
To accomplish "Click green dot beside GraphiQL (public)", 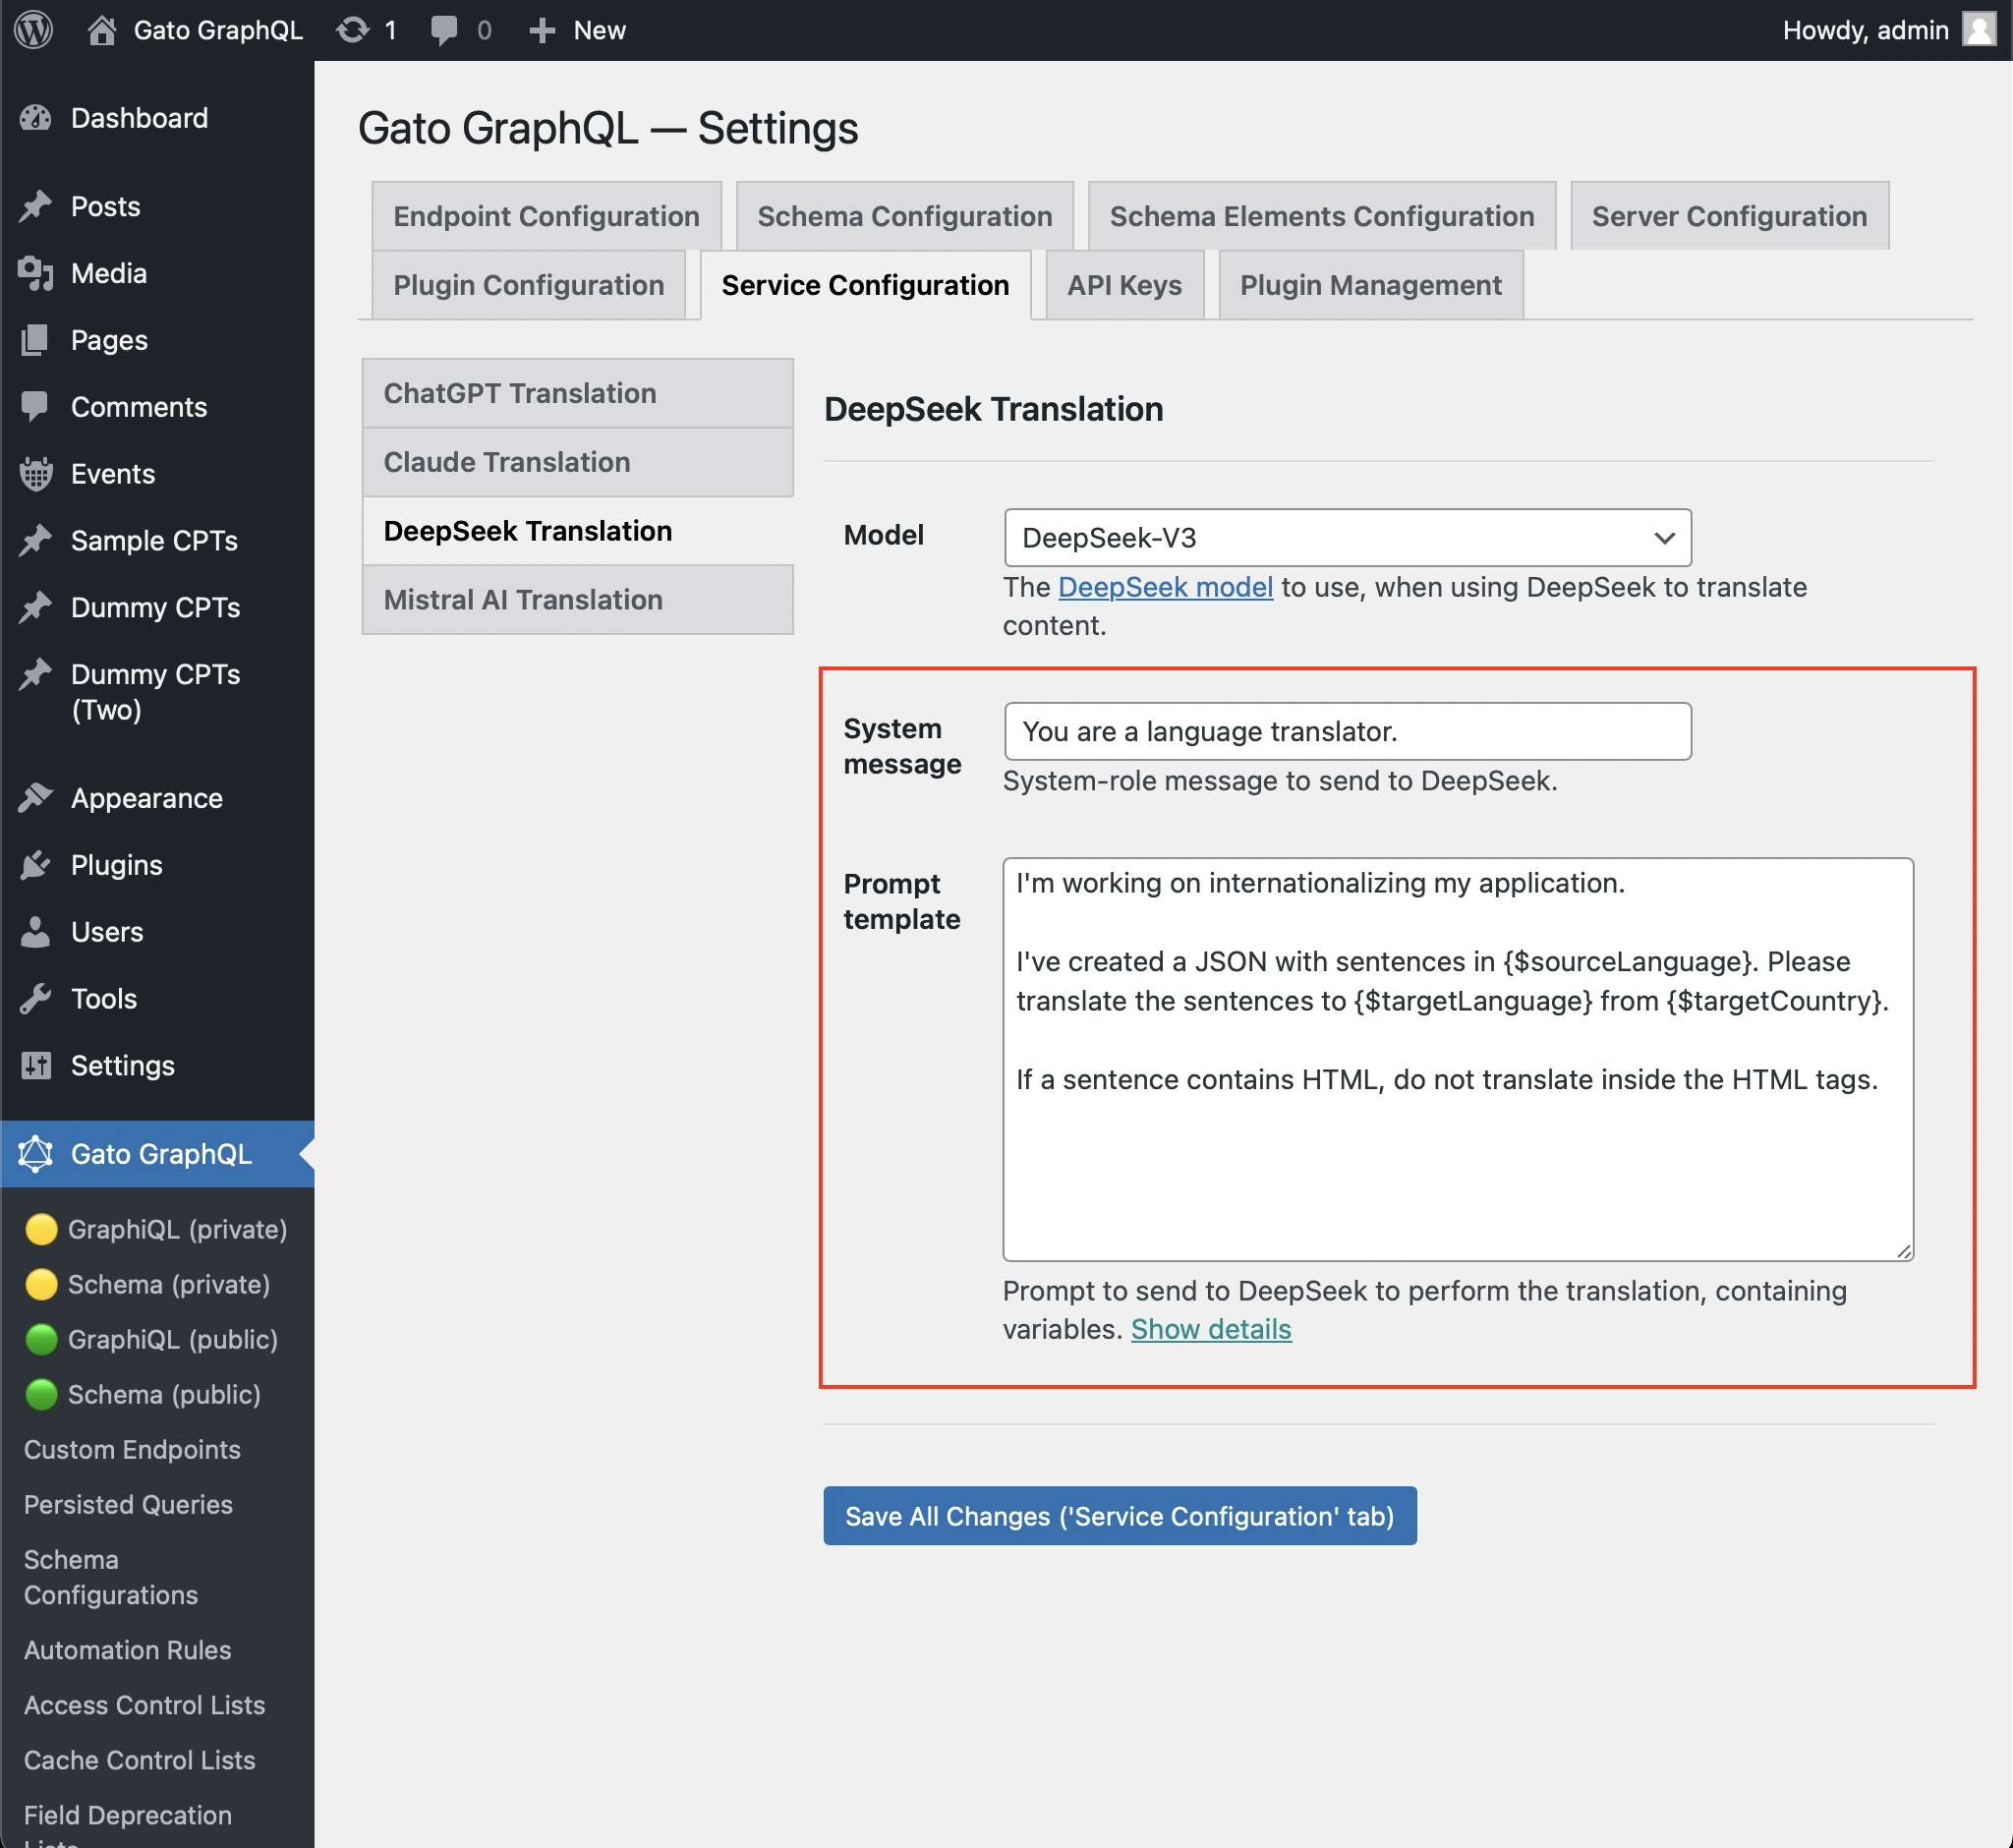I will [x=41, y=1339].
